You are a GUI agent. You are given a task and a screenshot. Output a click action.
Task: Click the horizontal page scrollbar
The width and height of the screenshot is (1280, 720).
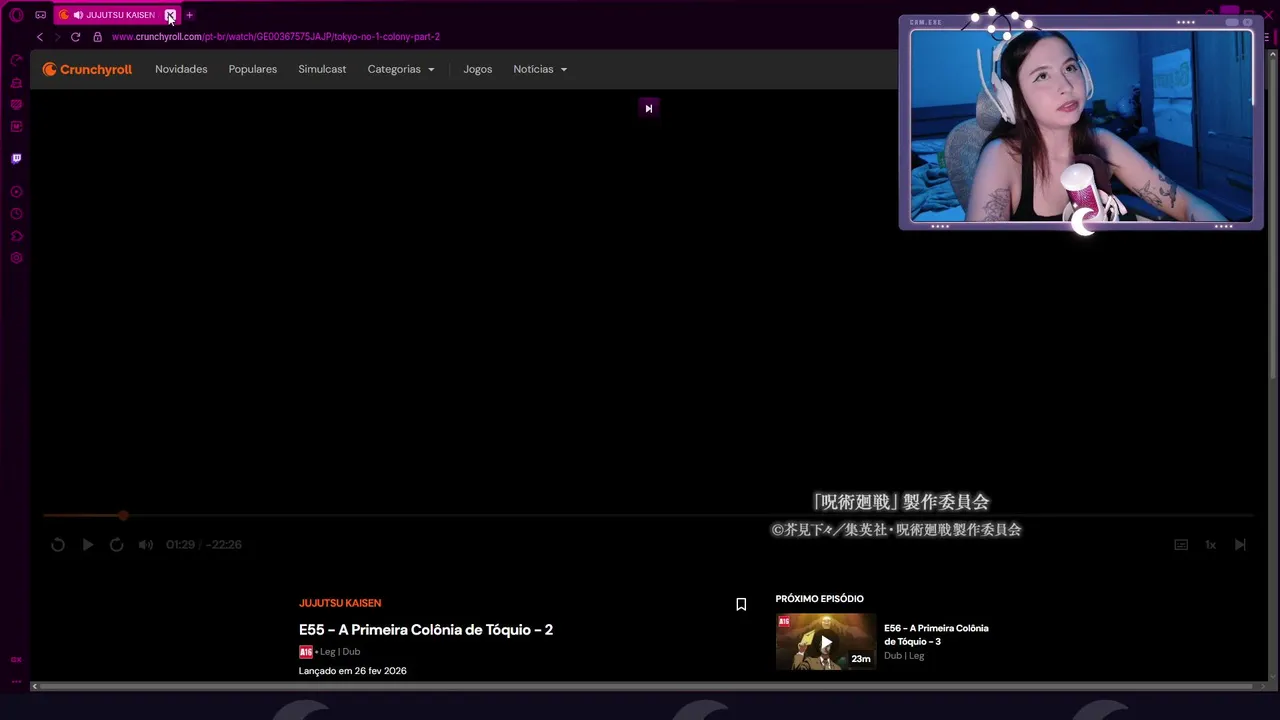click(645, 686)
